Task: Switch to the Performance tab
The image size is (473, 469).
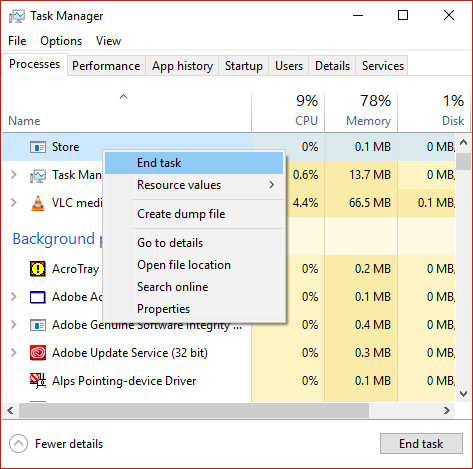Action: point(106,66)
